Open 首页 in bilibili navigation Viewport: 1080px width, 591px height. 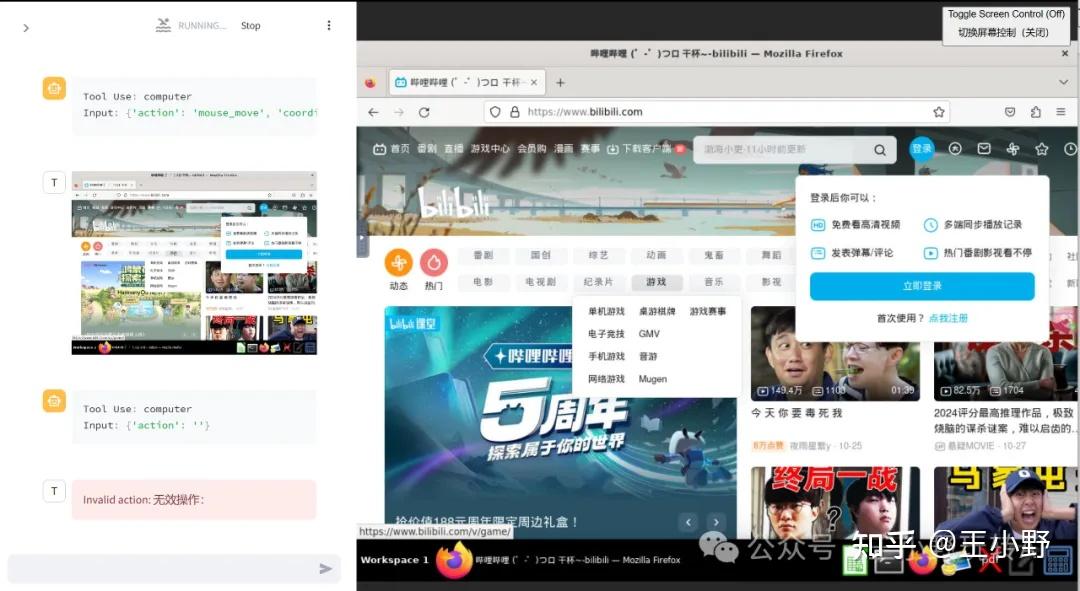[x=391, y=149]
